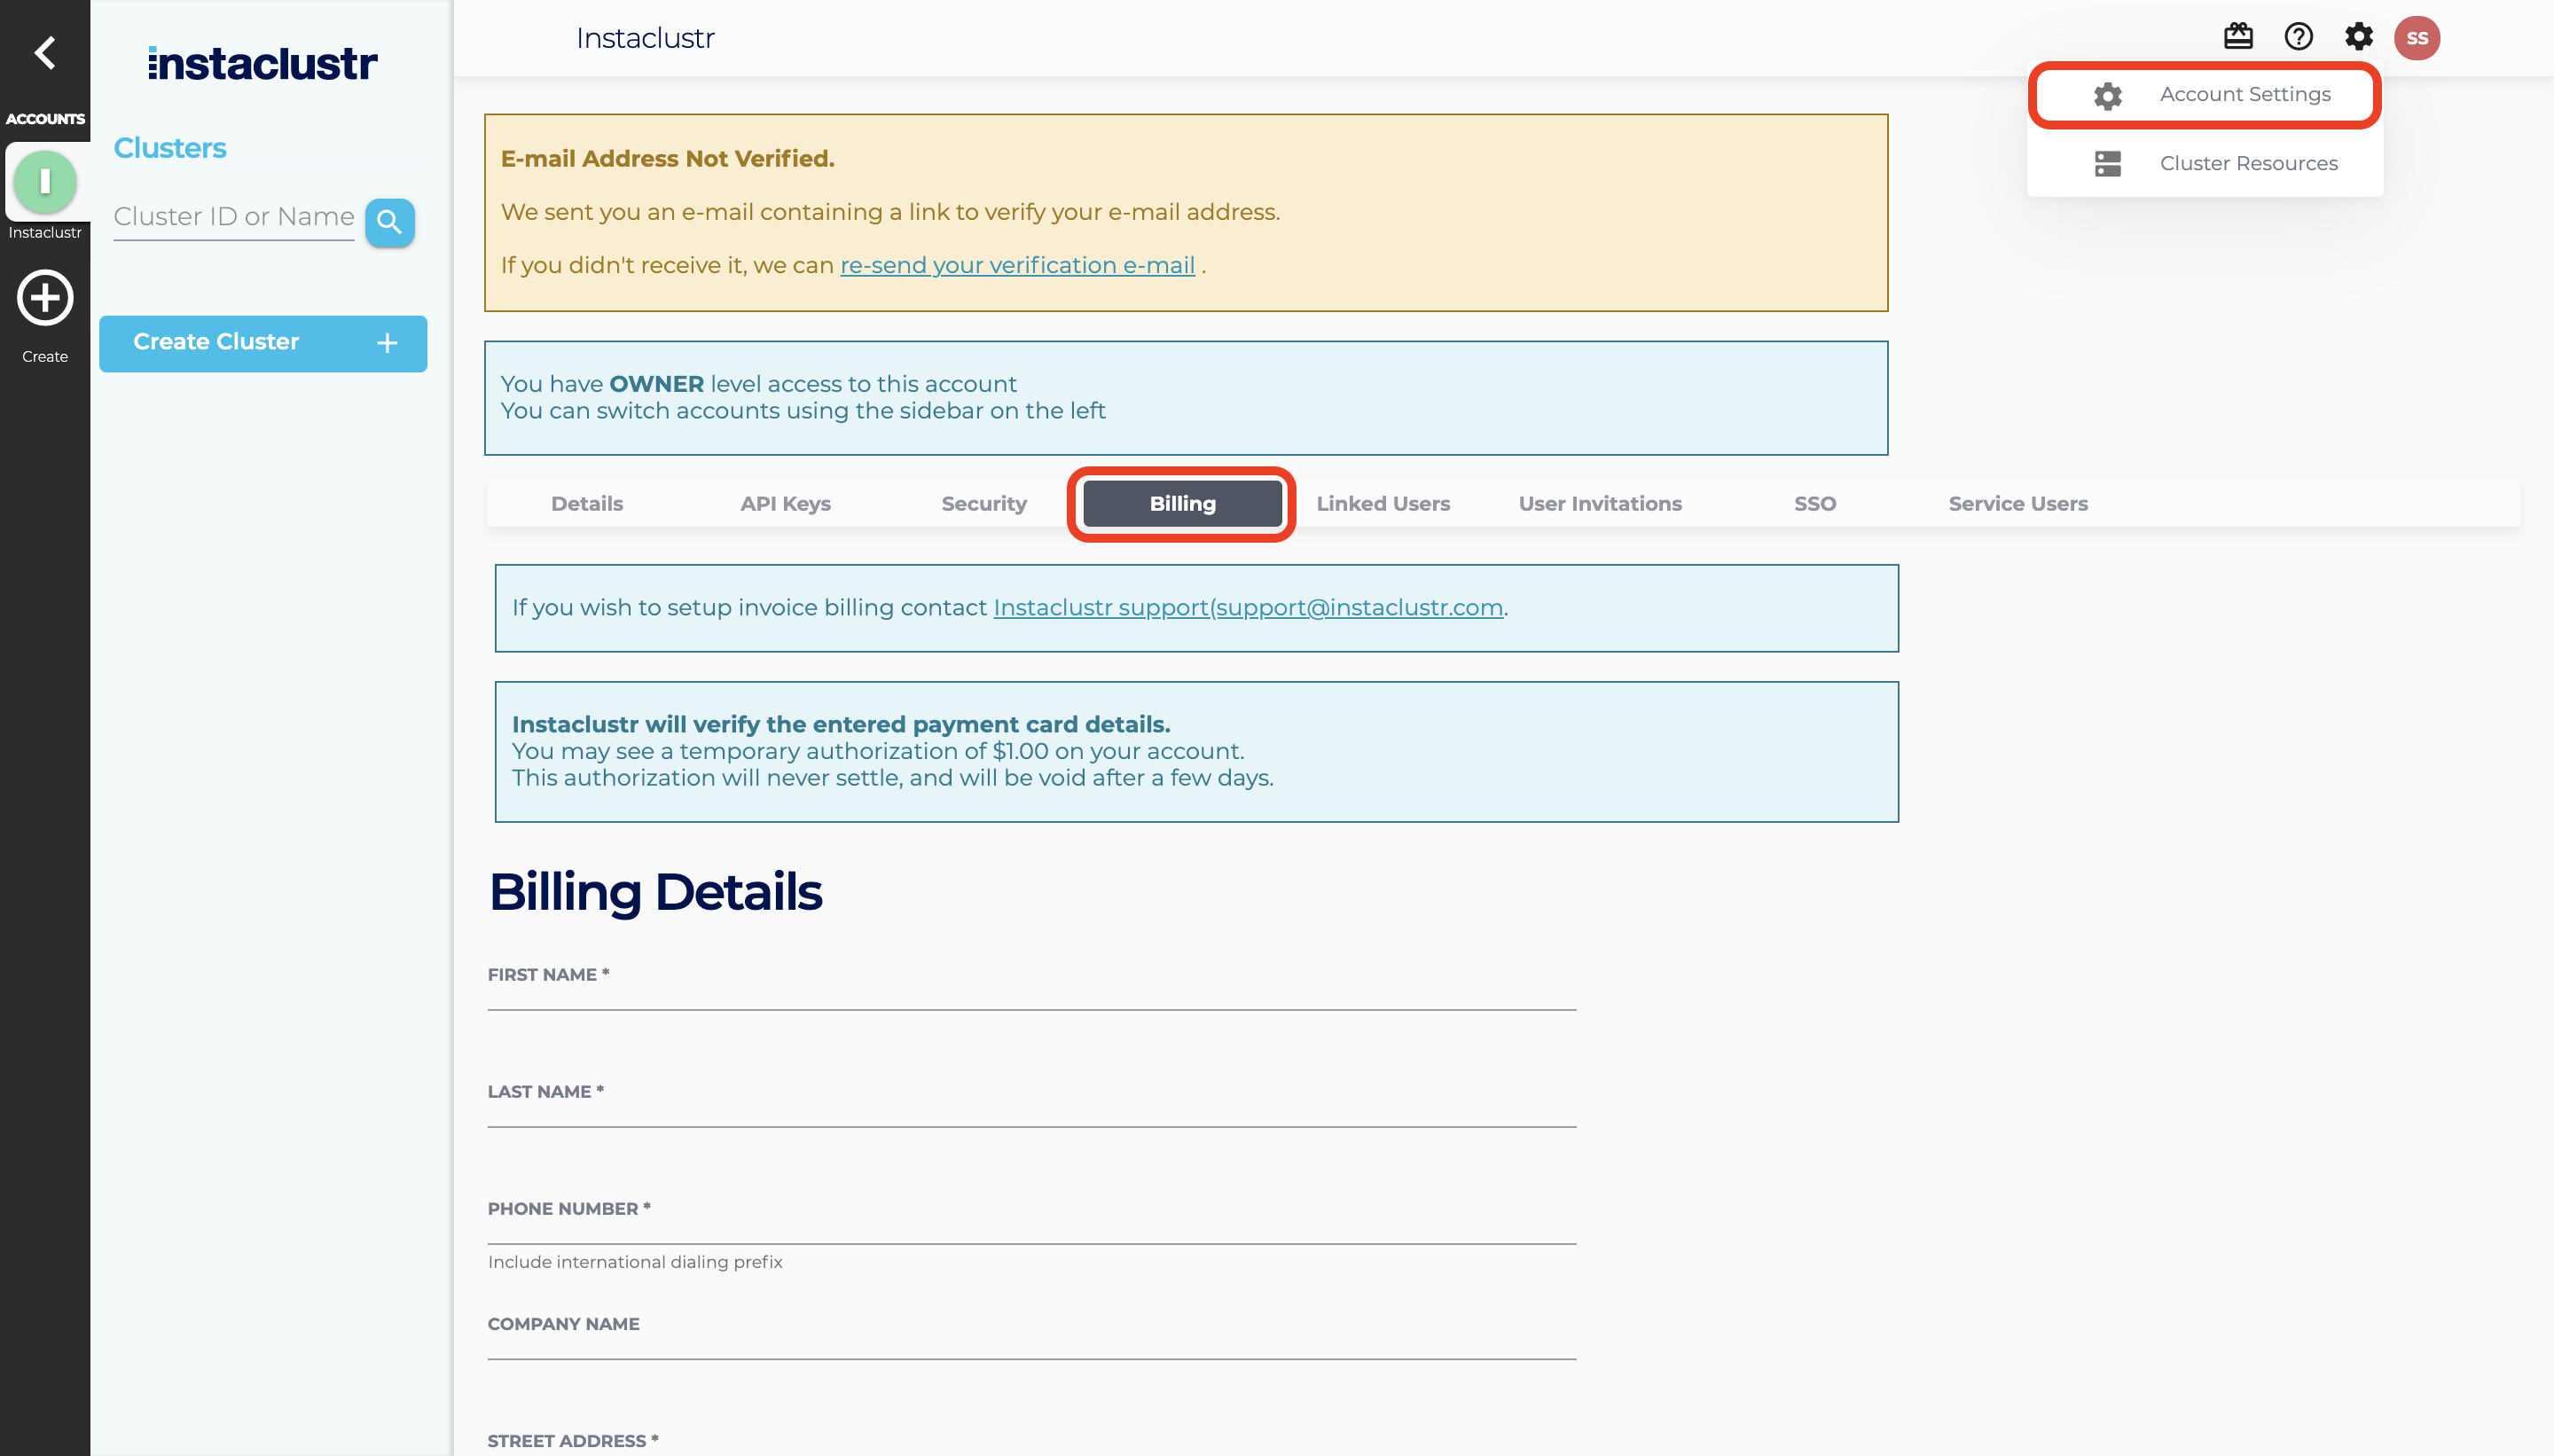Select the green Instaclustr account avatar
Screen dimensions: 2554x1456
(44, 182)
